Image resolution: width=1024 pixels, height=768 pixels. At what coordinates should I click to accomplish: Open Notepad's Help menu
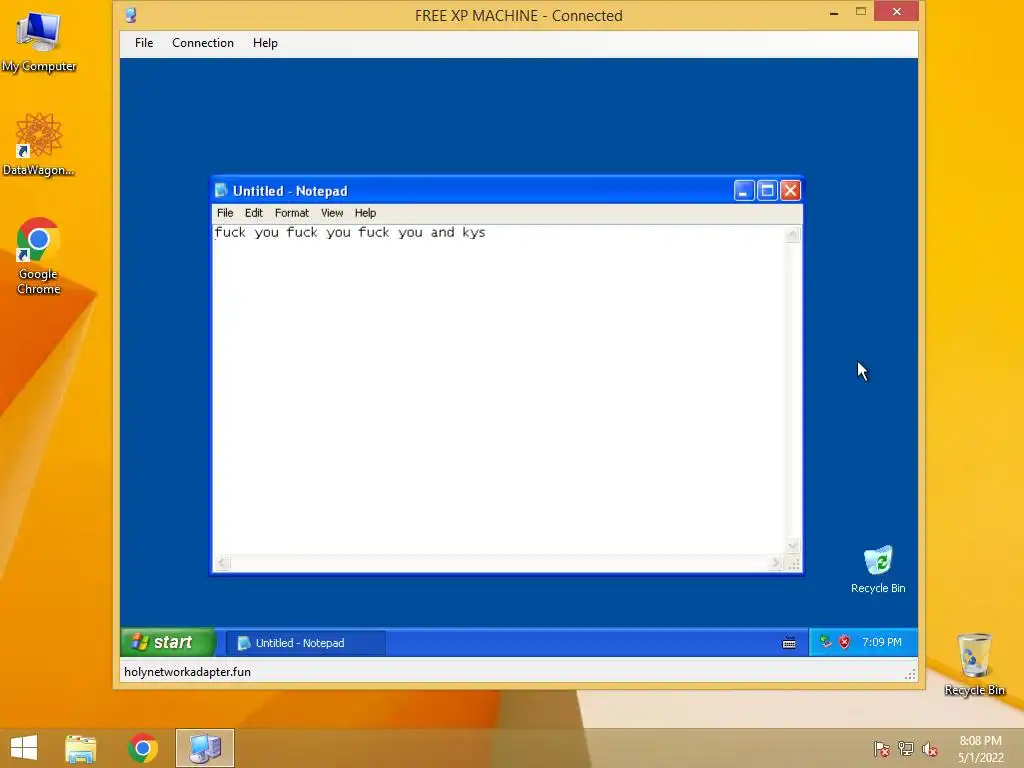[x=365, y=213]
